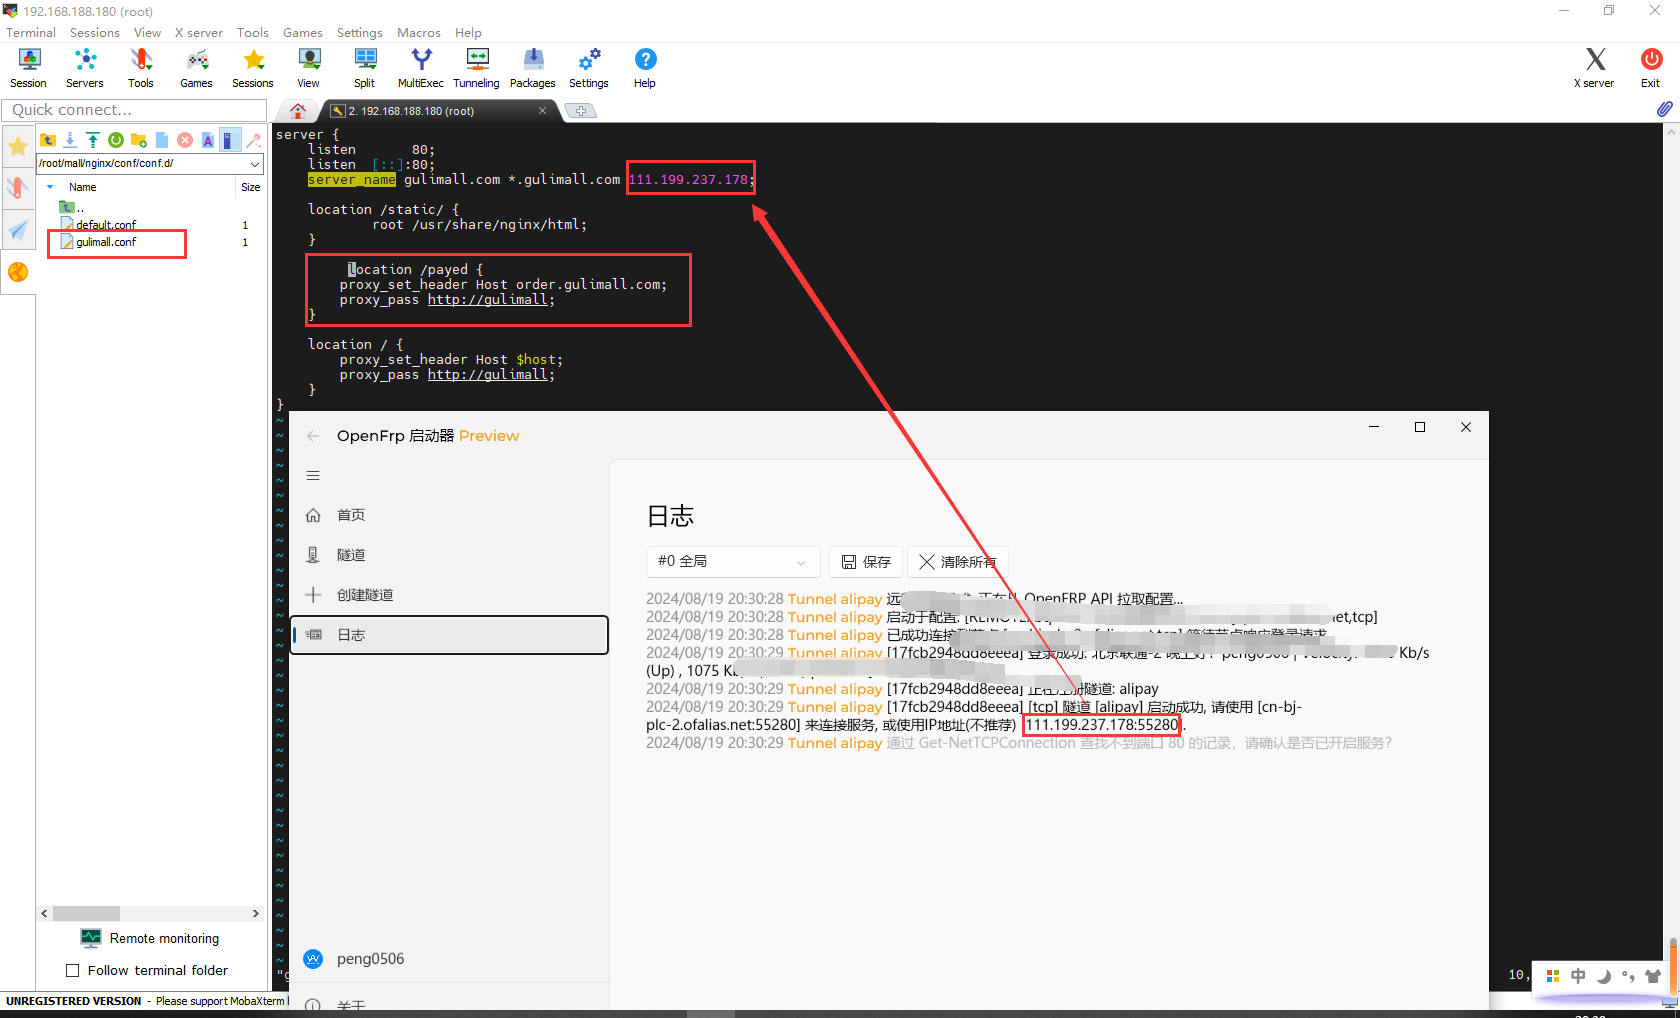Open the X server menu

pyautogui.click(x=199, y=33)
